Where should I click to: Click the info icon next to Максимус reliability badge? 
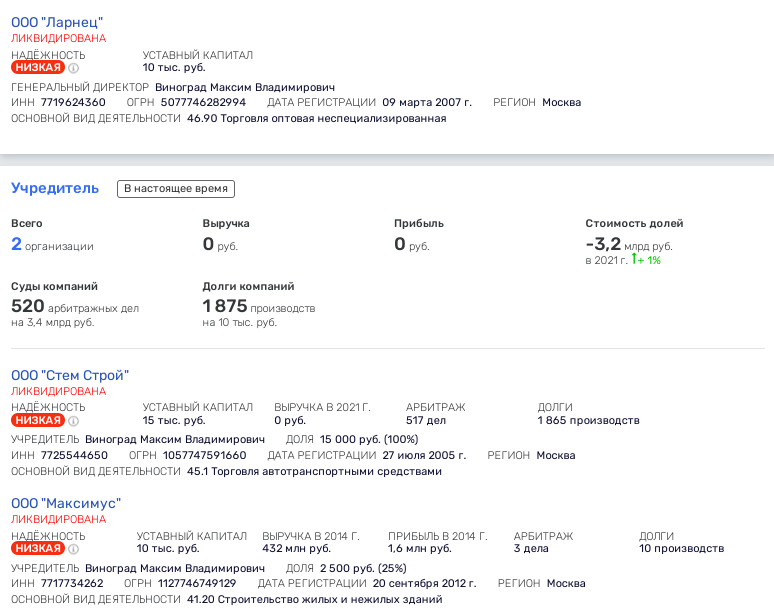(74, 549)
